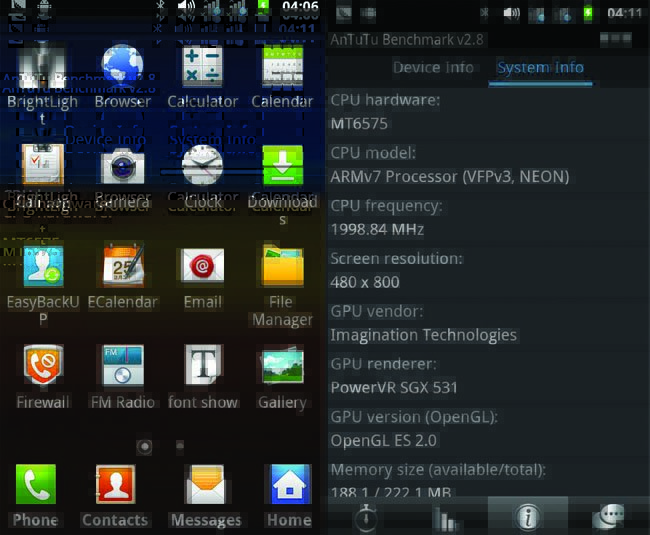Open the Calendar app
This screenshot has width=650, height=535.
[x=282, y=66]
